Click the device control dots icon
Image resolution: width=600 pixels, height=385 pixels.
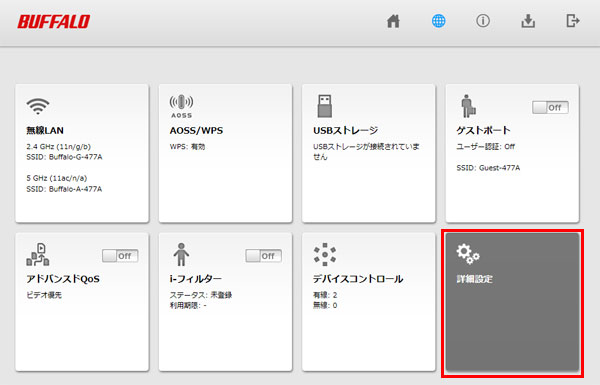tap(325, 254)
